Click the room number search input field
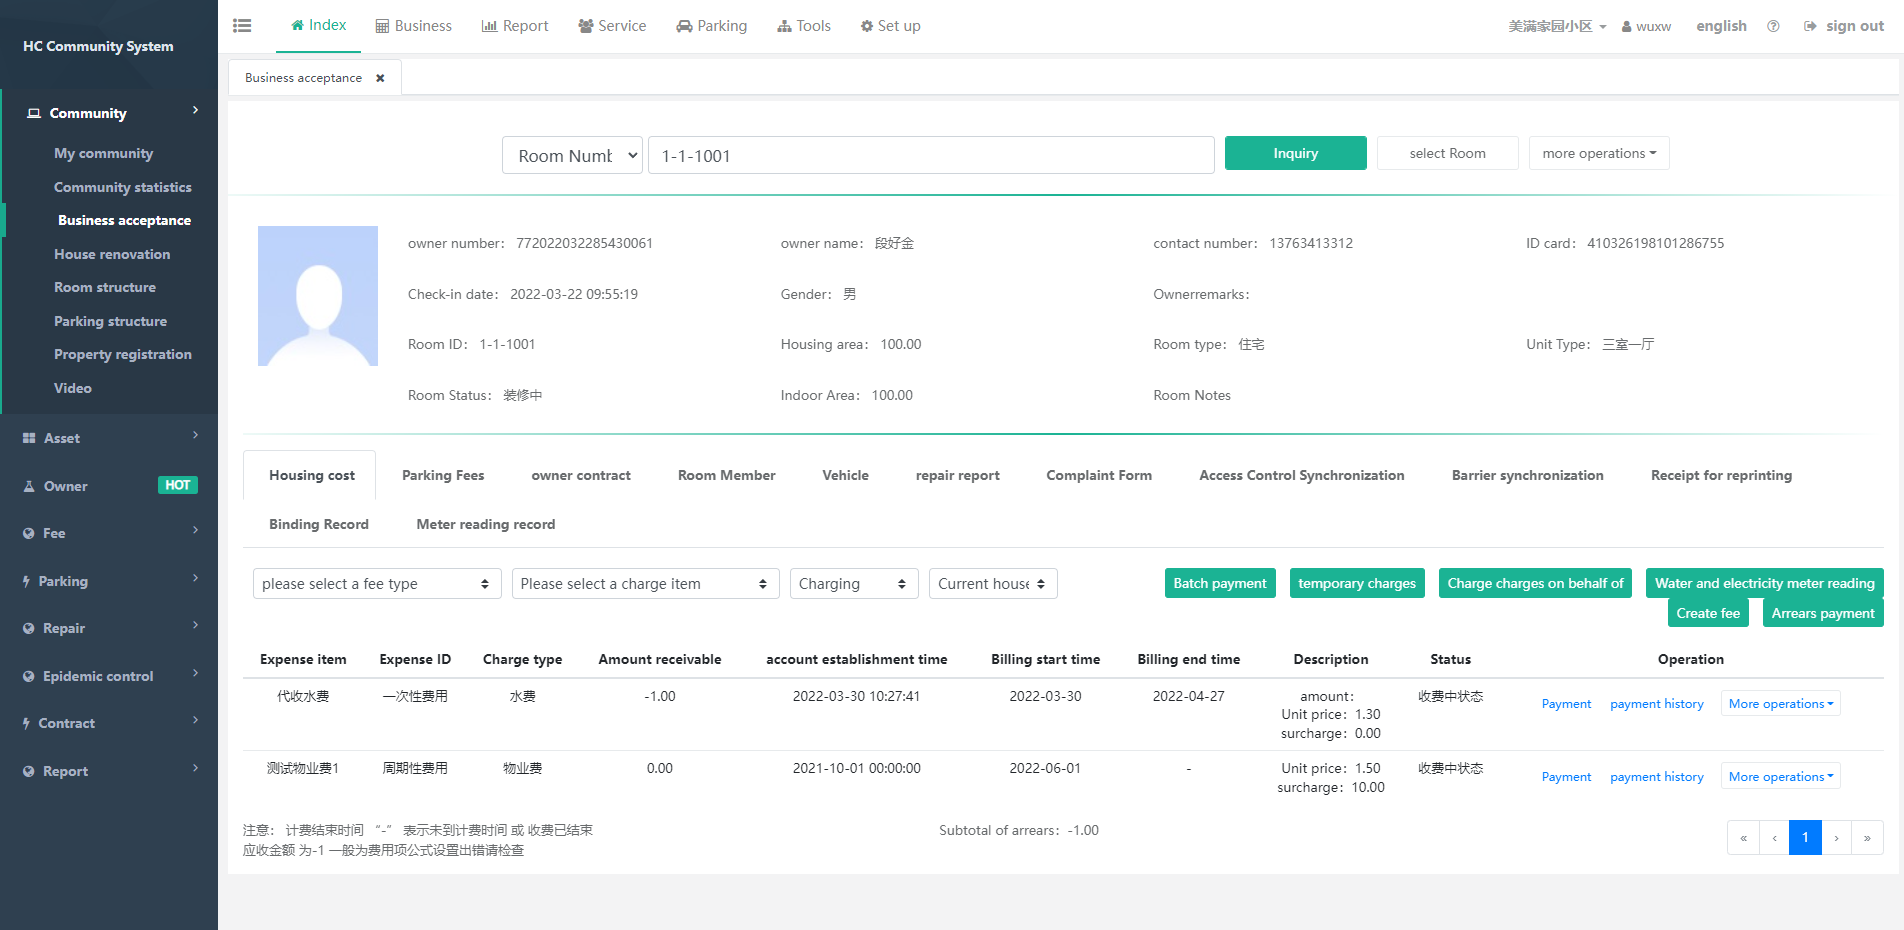Screen dimensions: 1904x930 (930, 155)
